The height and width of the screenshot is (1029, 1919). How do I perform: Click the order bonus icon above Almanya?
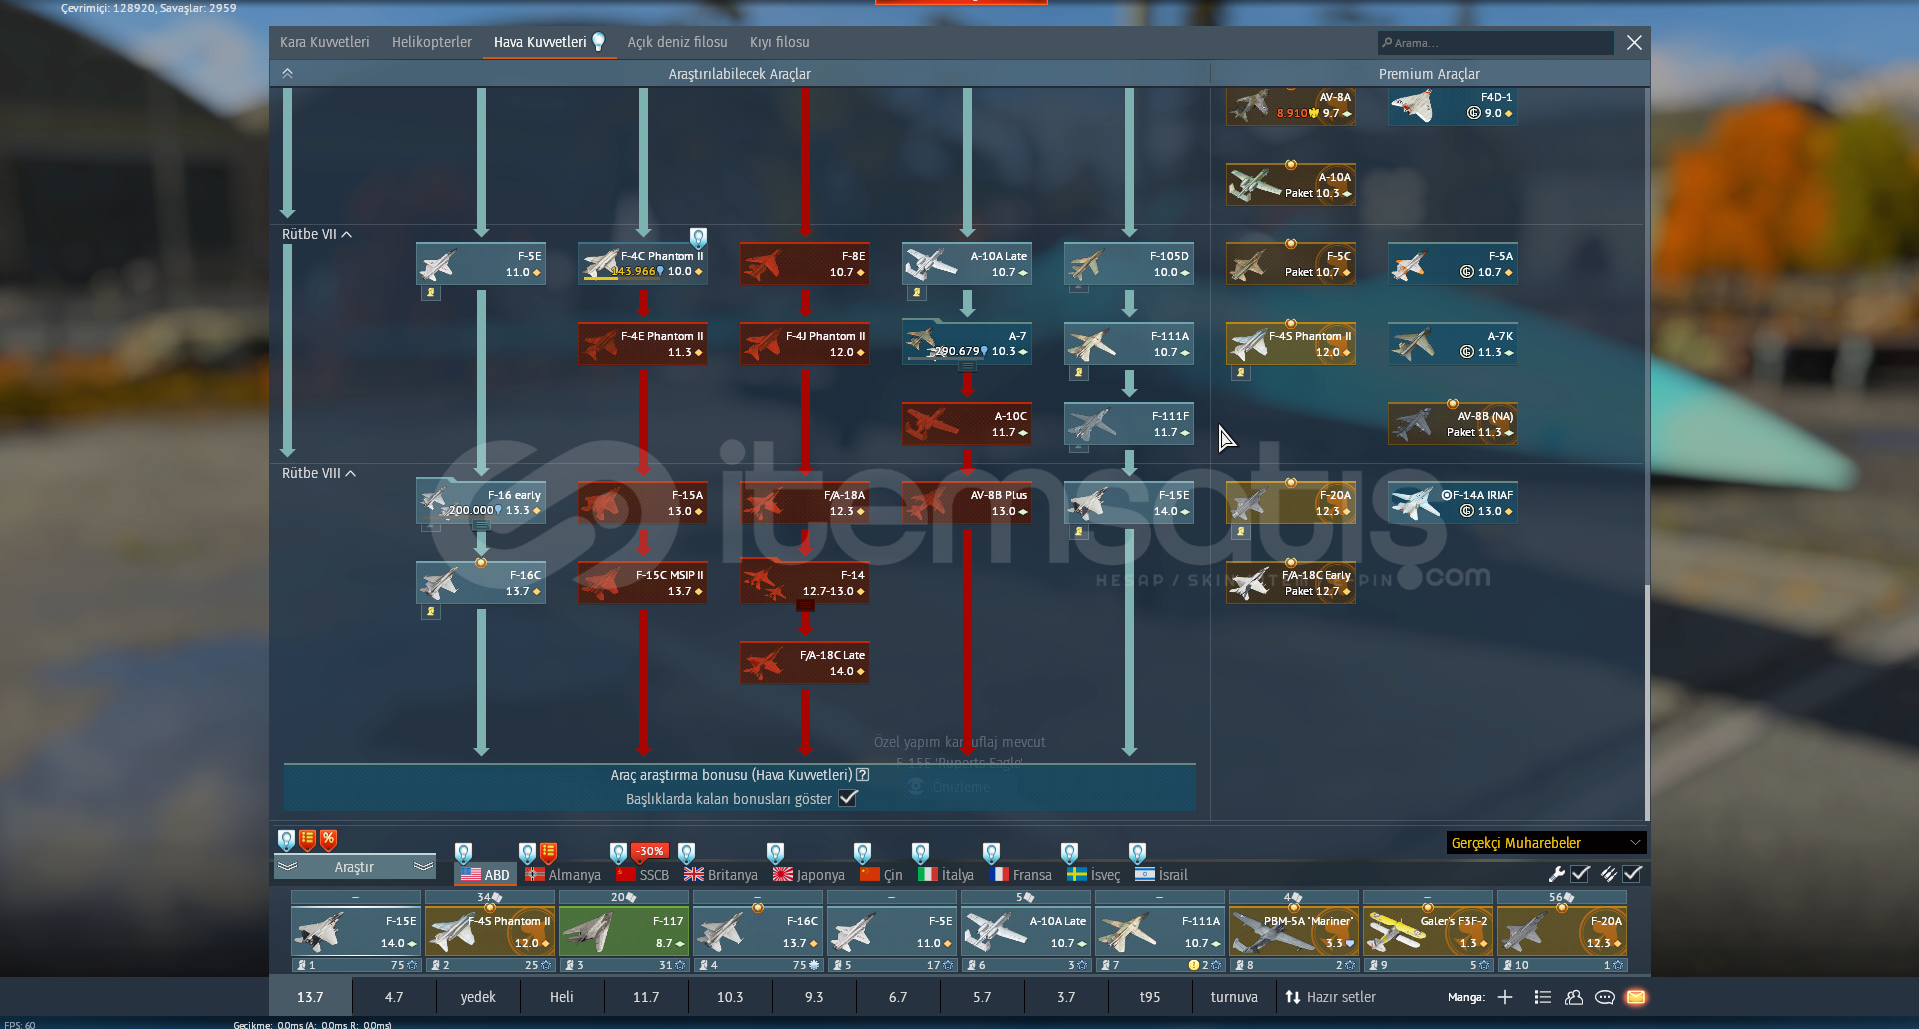[x=548, y=852]
